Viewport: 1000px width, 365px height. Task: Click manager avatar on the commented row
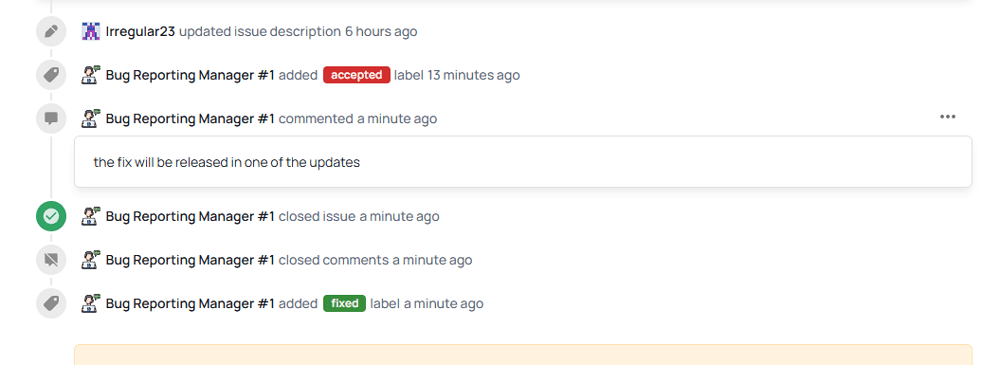[91, 119]
